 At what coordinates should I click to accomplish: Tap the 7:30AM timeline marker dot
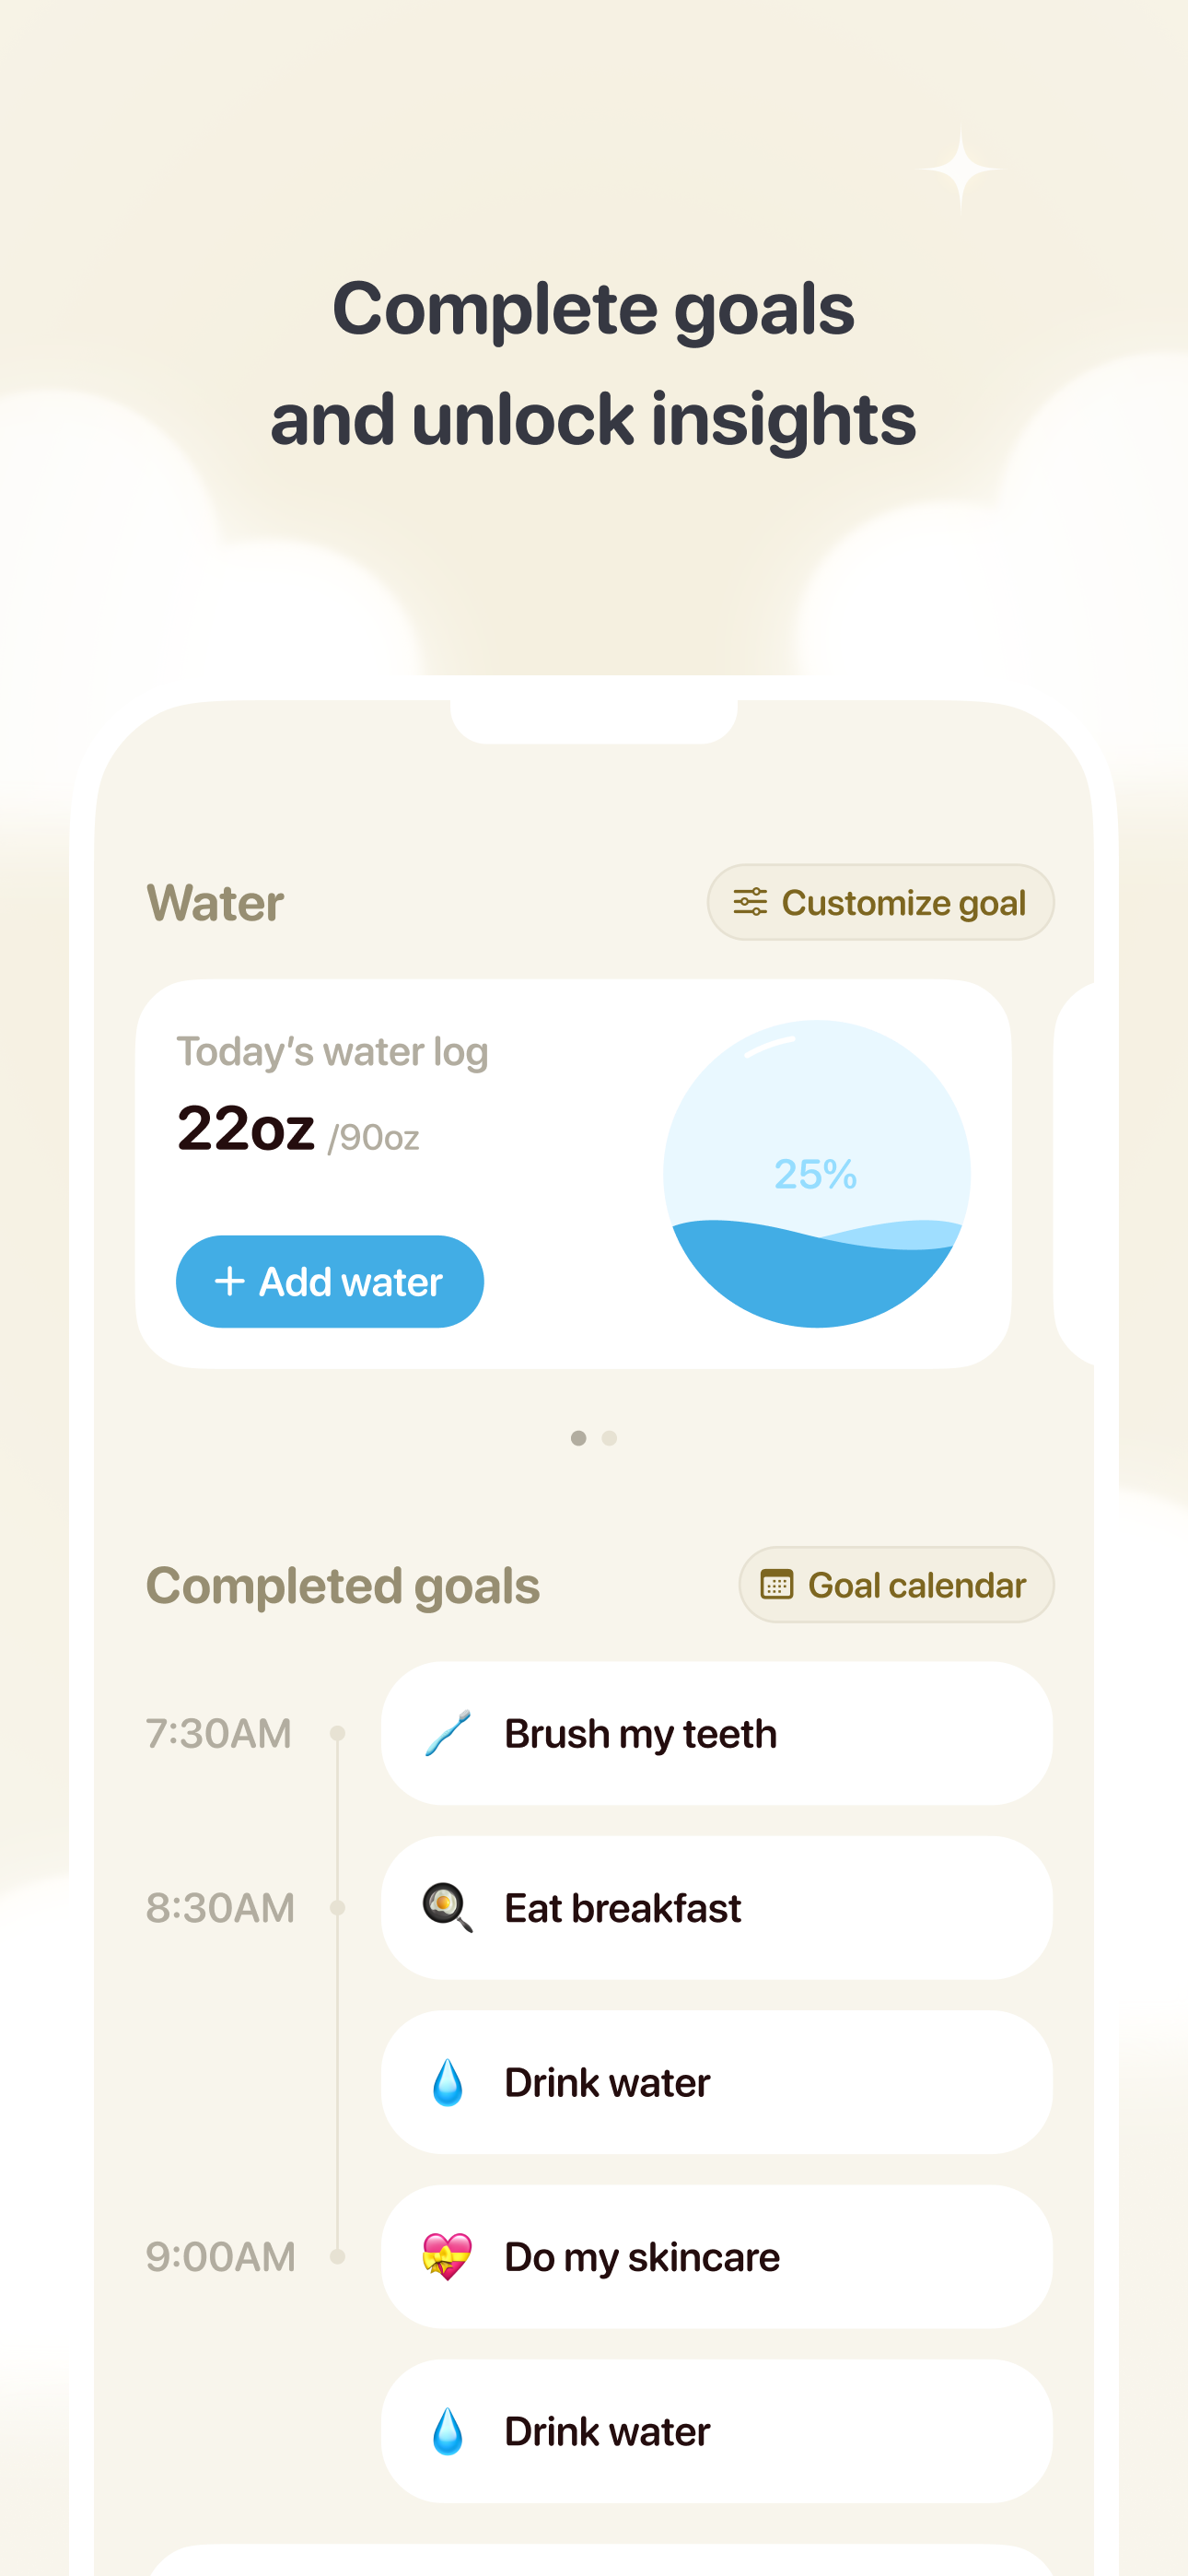tap(338, 1733)
